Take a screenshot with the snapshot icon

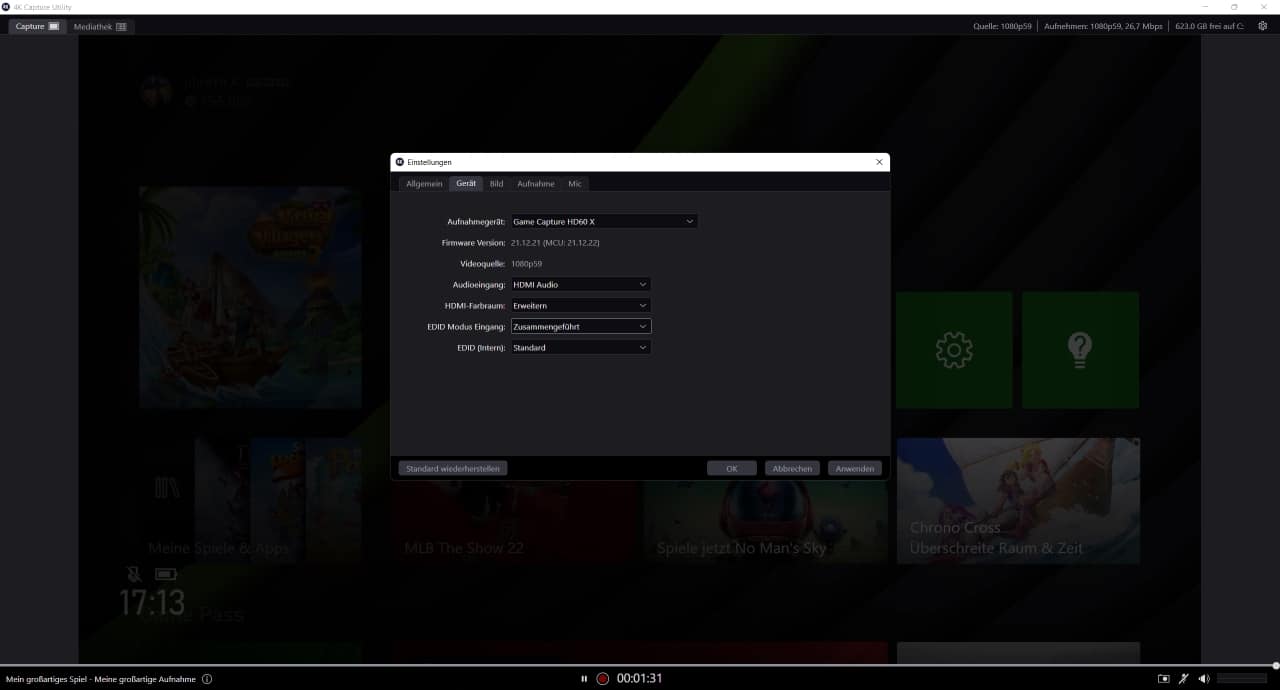point(1163,679)
